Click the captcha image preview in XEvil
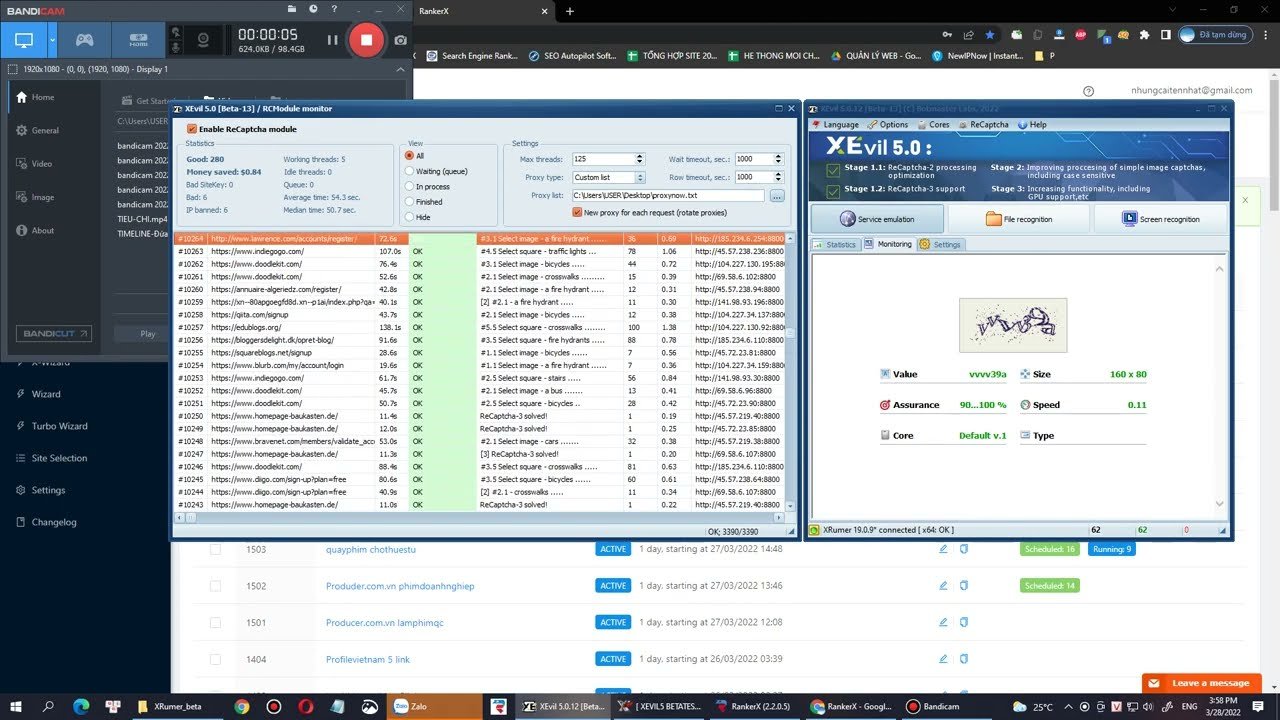The width and height of the screenshot is (1280, 720). (1012, 325)
